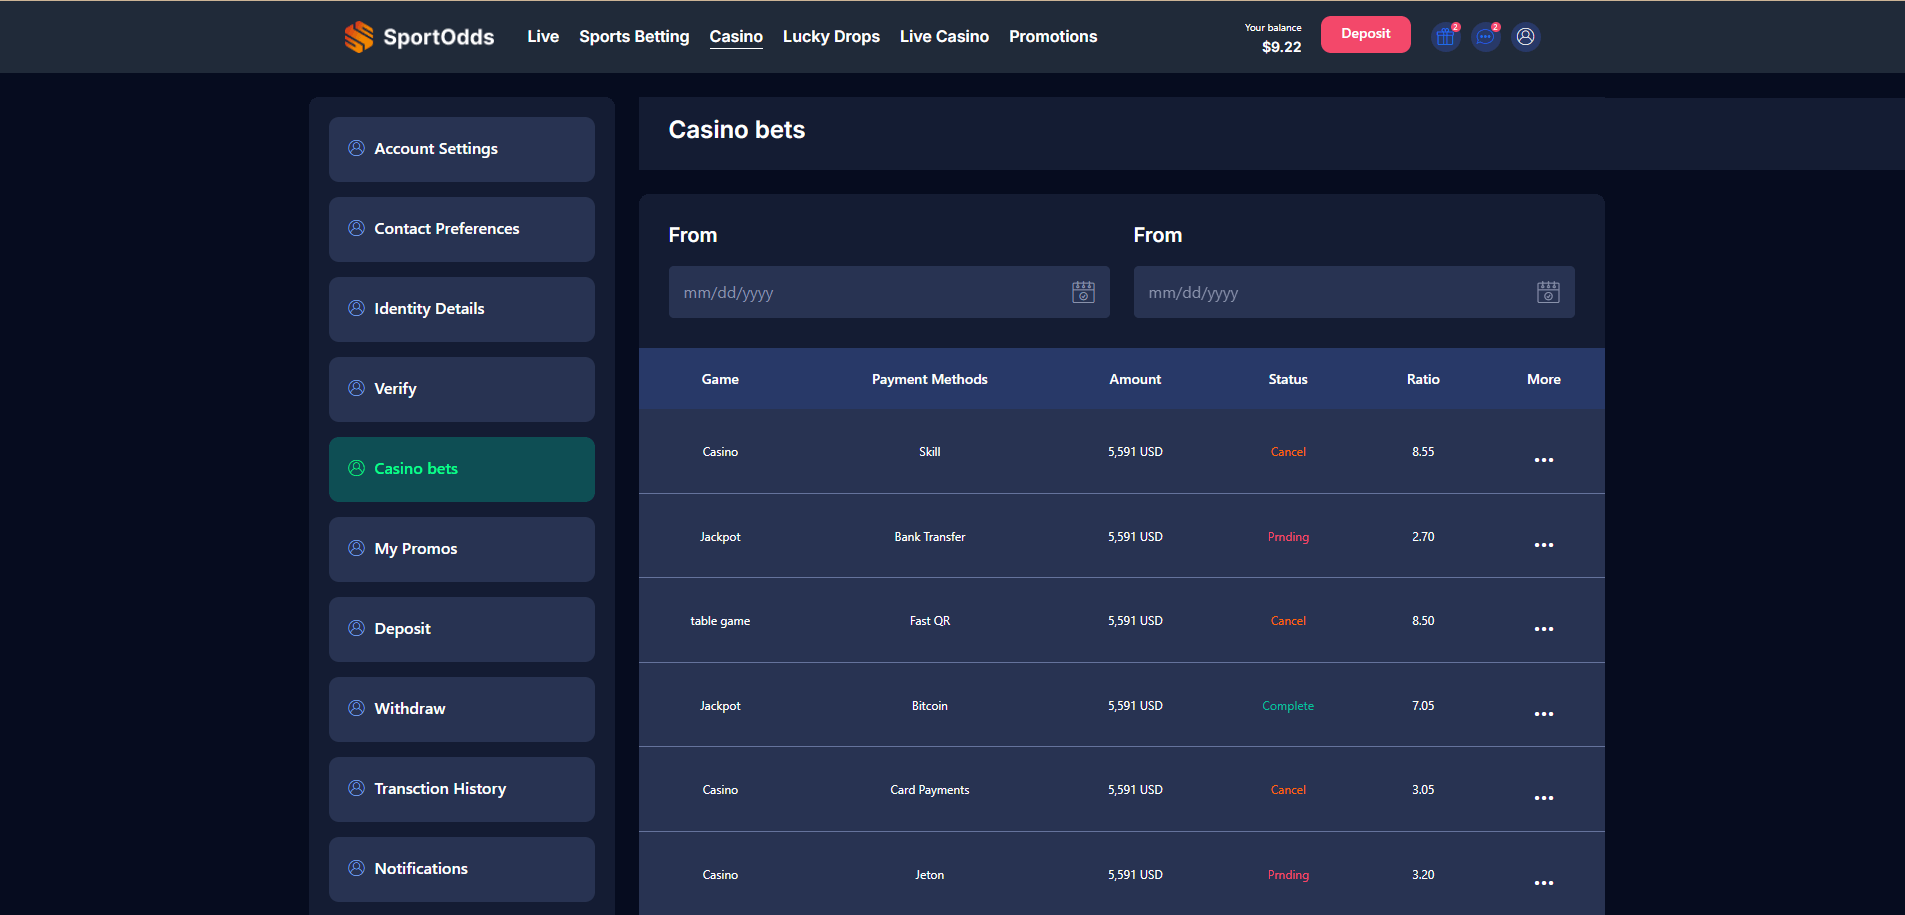Open My Promos in sidebar

pyautogui.click(x=462, y=549)
